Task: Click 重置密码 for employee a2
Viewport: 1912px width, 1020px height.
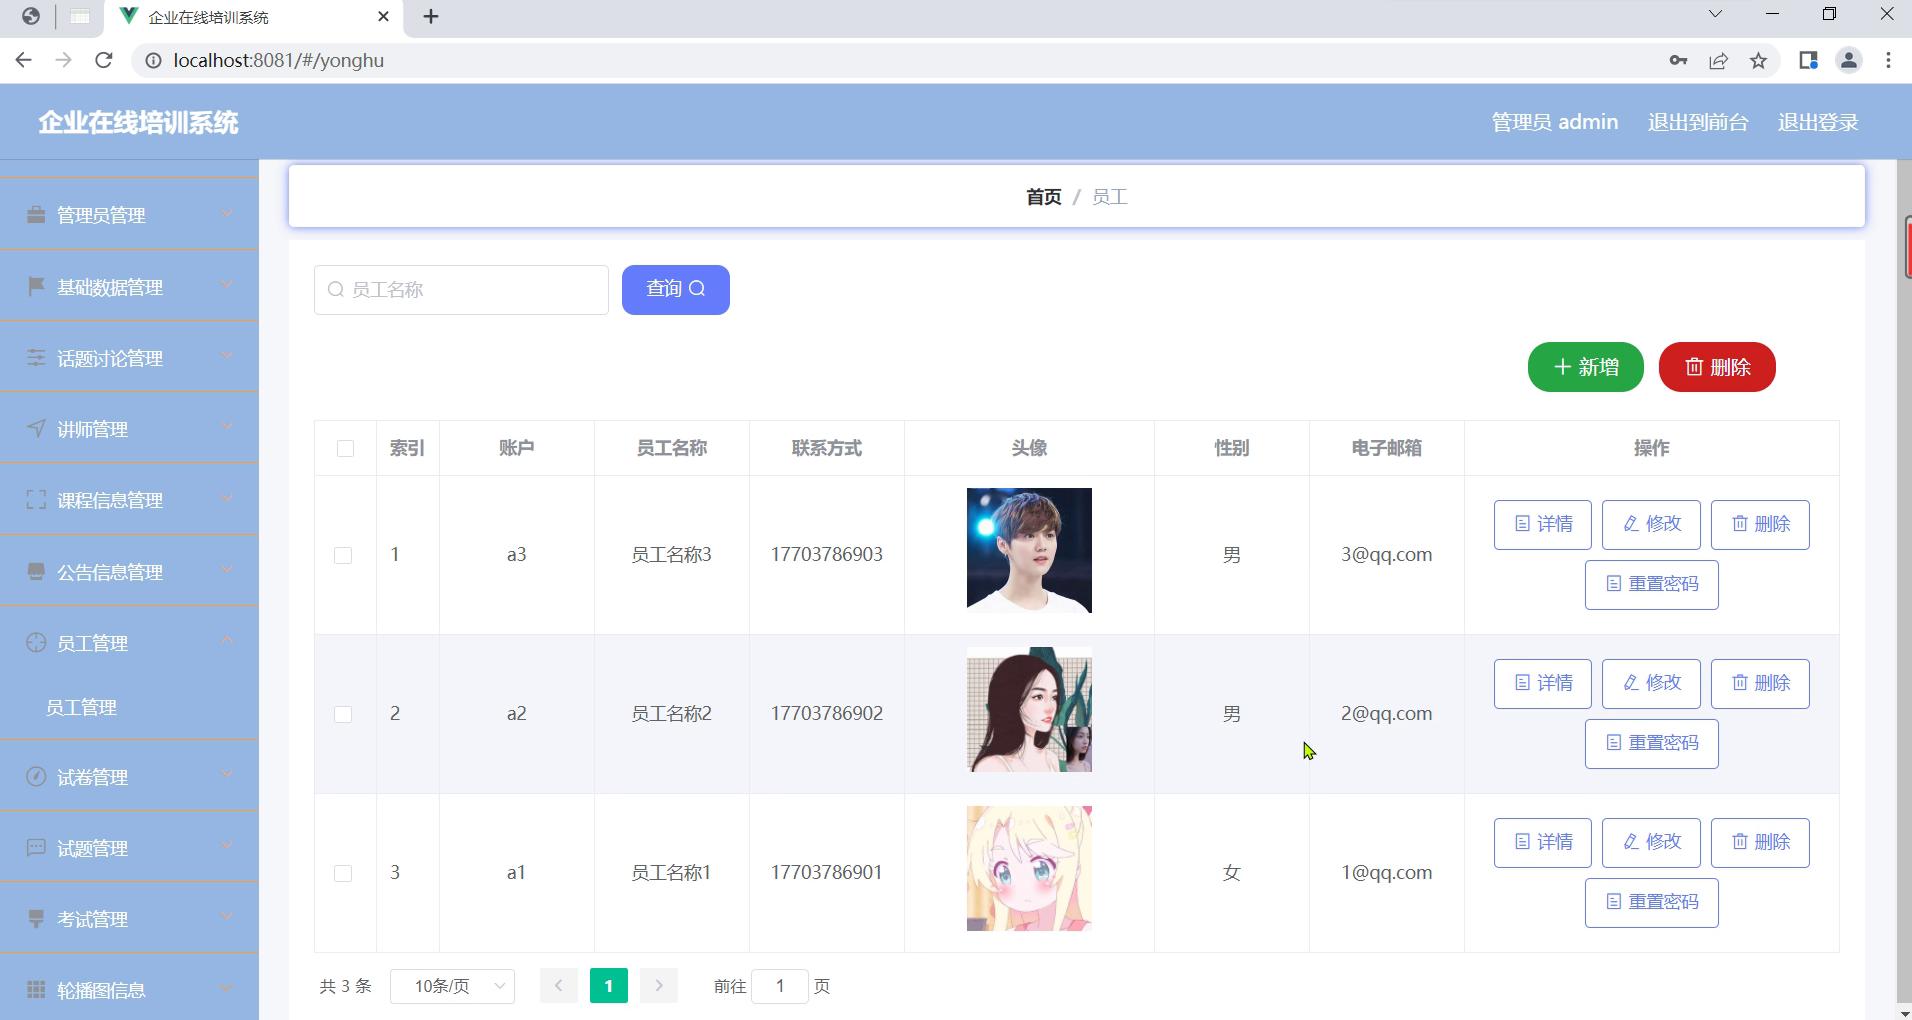Action: coord(1652,744)
